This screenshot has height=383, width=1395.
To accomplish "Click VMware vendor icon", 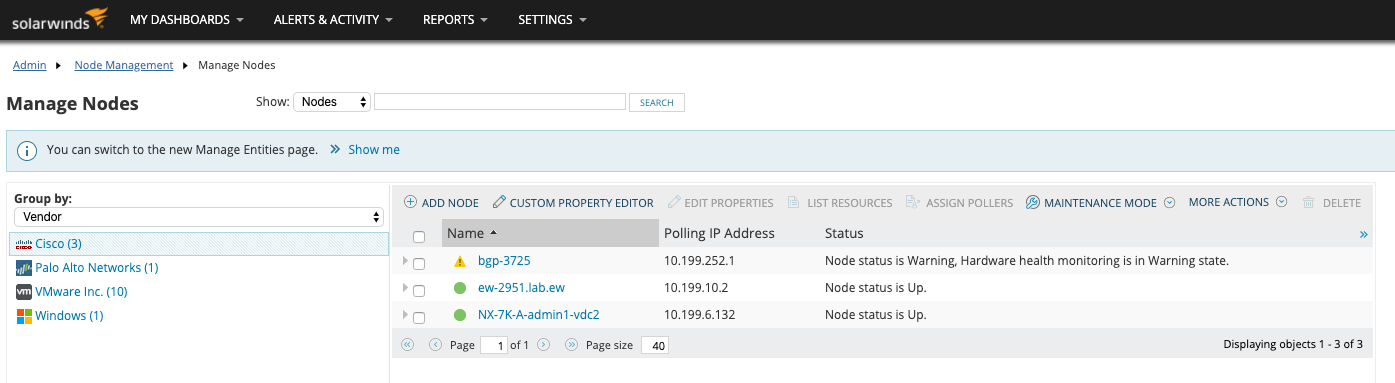I will (x=25, y=292).
